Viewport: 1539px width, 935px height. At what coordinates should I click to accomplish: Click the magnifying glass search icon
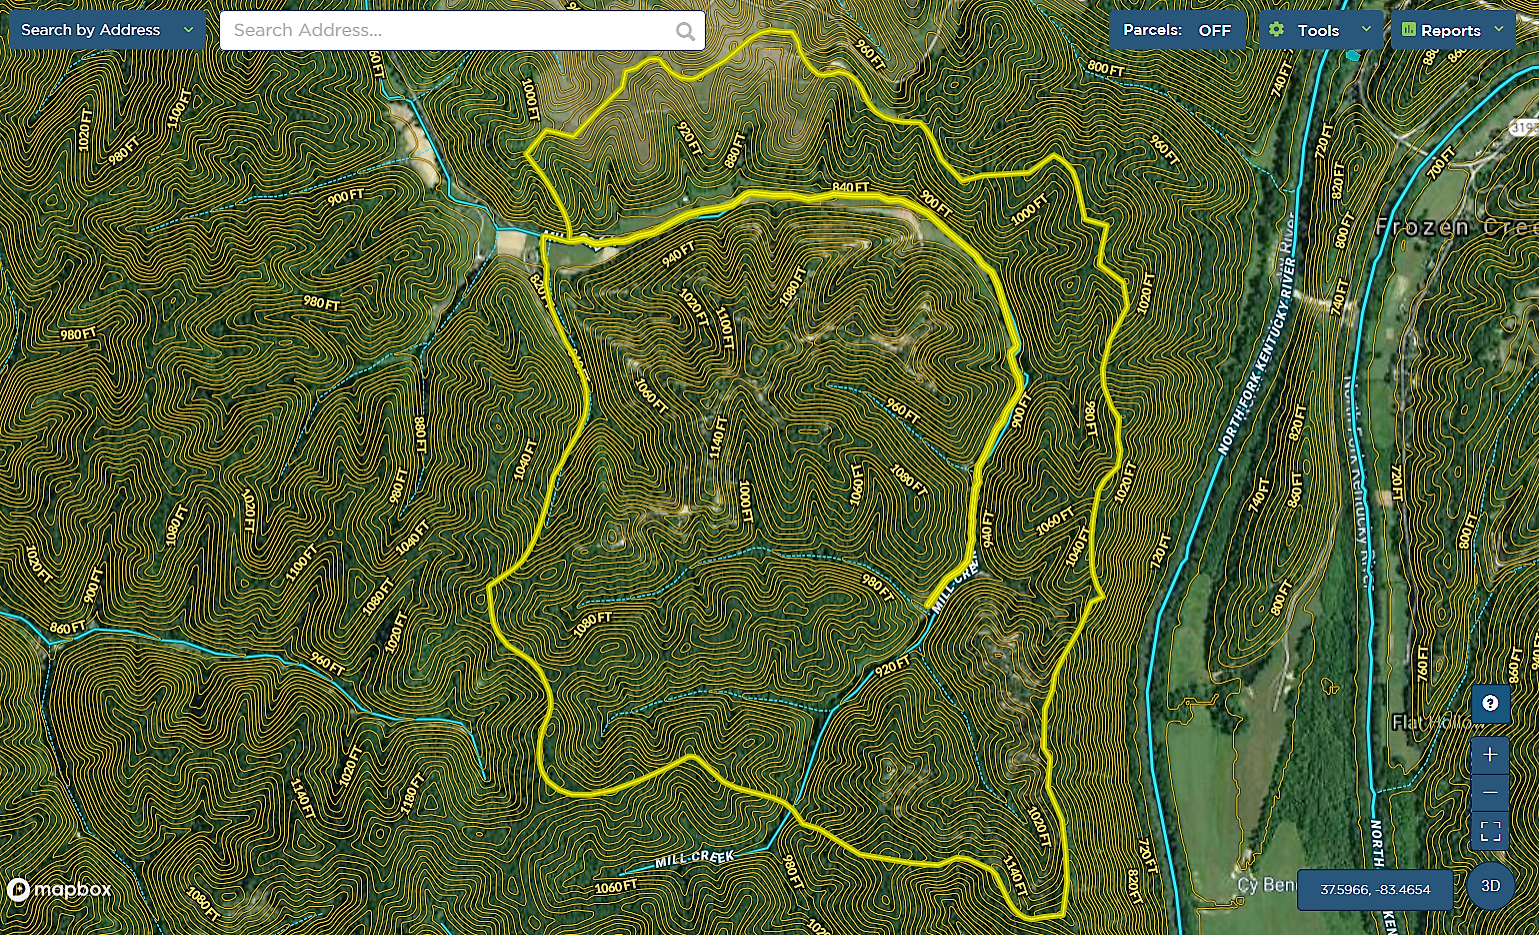[685, 31]
